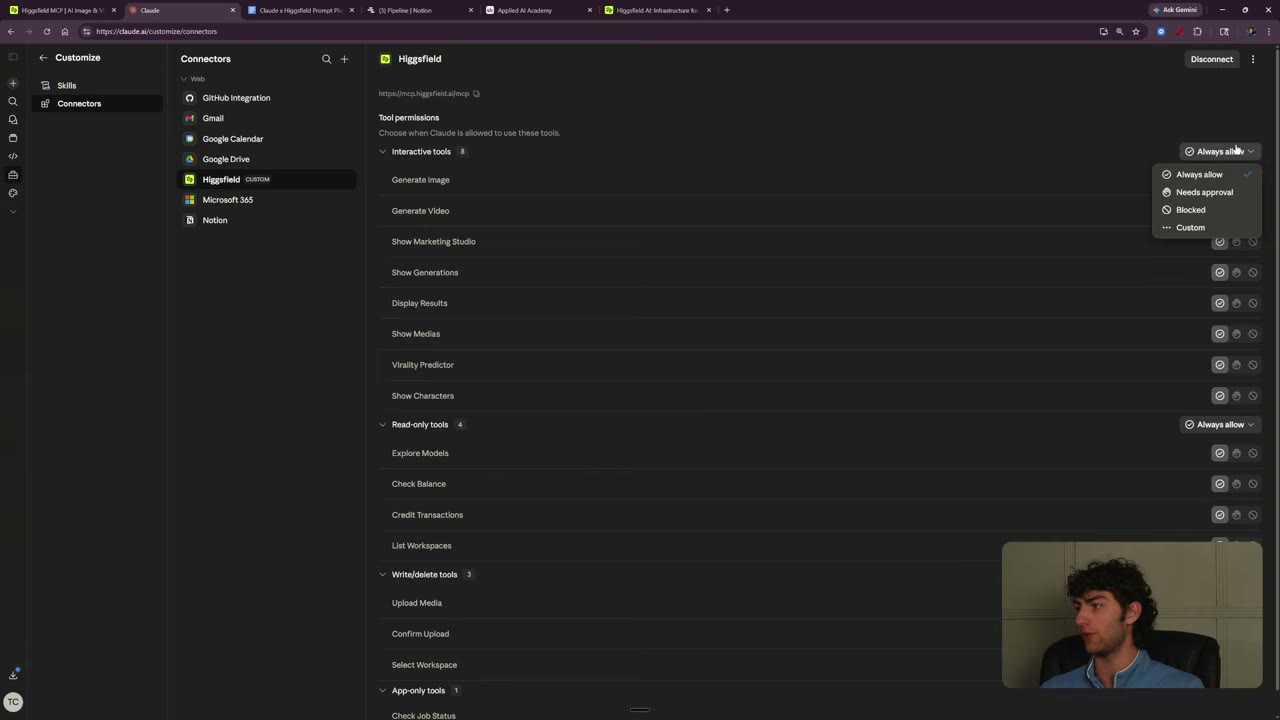Collapse the Interactive tools section

pyautogui.click(x=382, y=152)
